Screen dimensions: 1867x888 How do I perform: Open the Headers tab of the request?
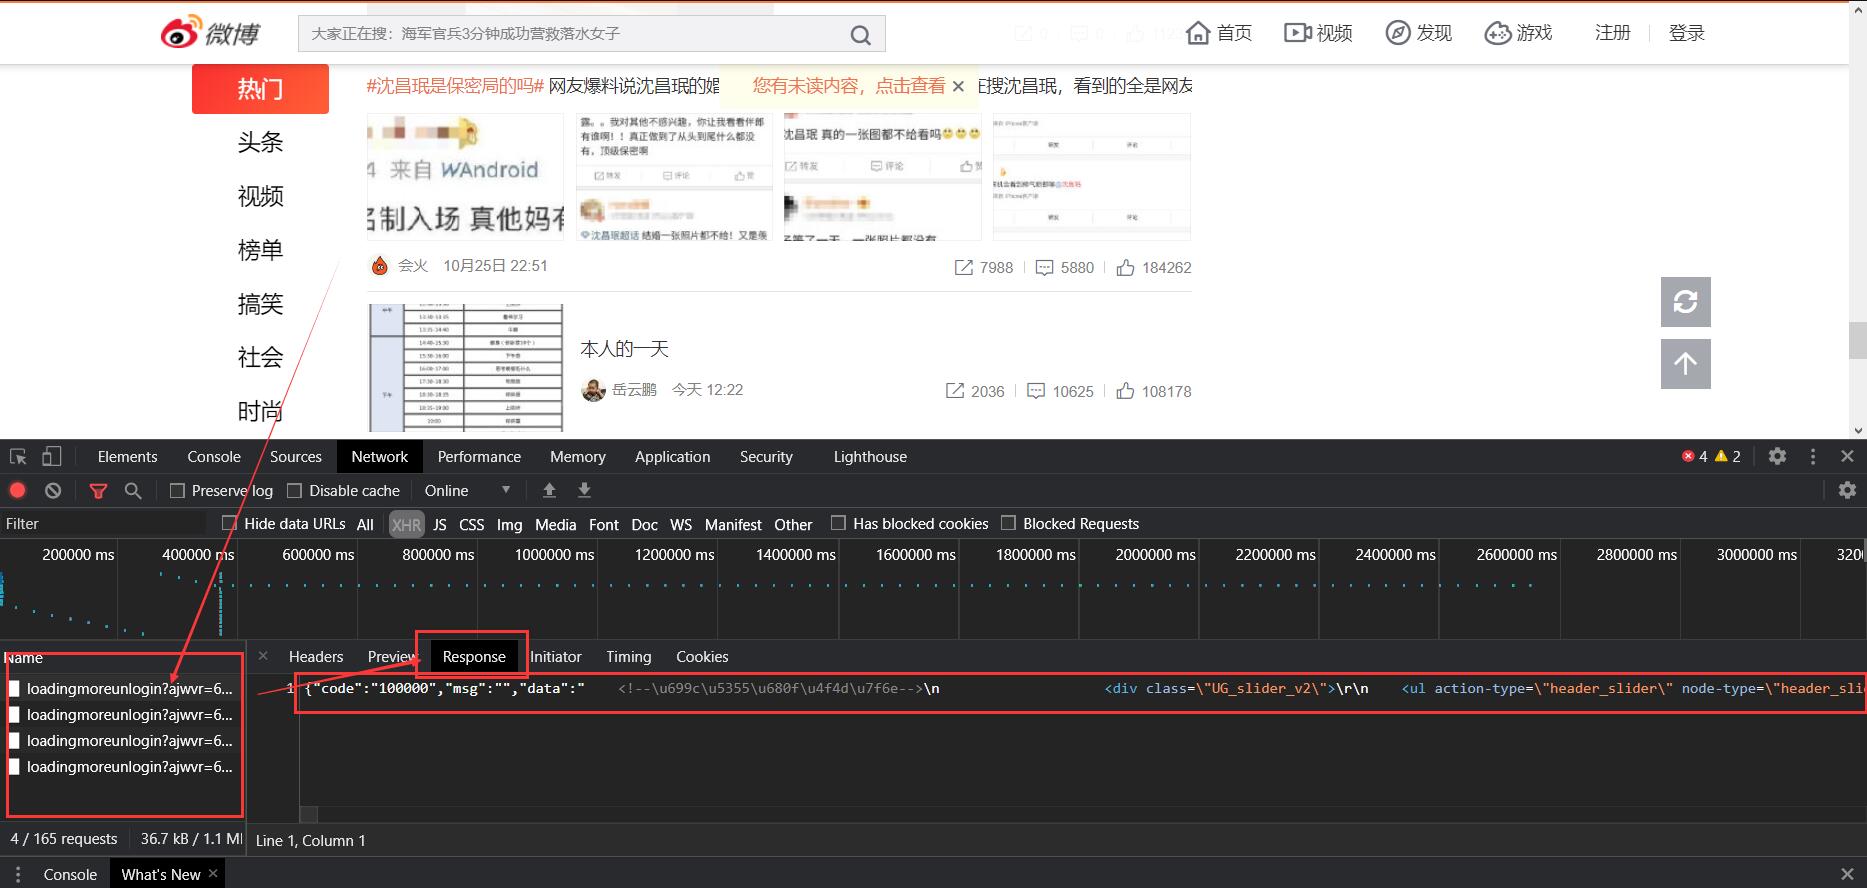[316, 657]
